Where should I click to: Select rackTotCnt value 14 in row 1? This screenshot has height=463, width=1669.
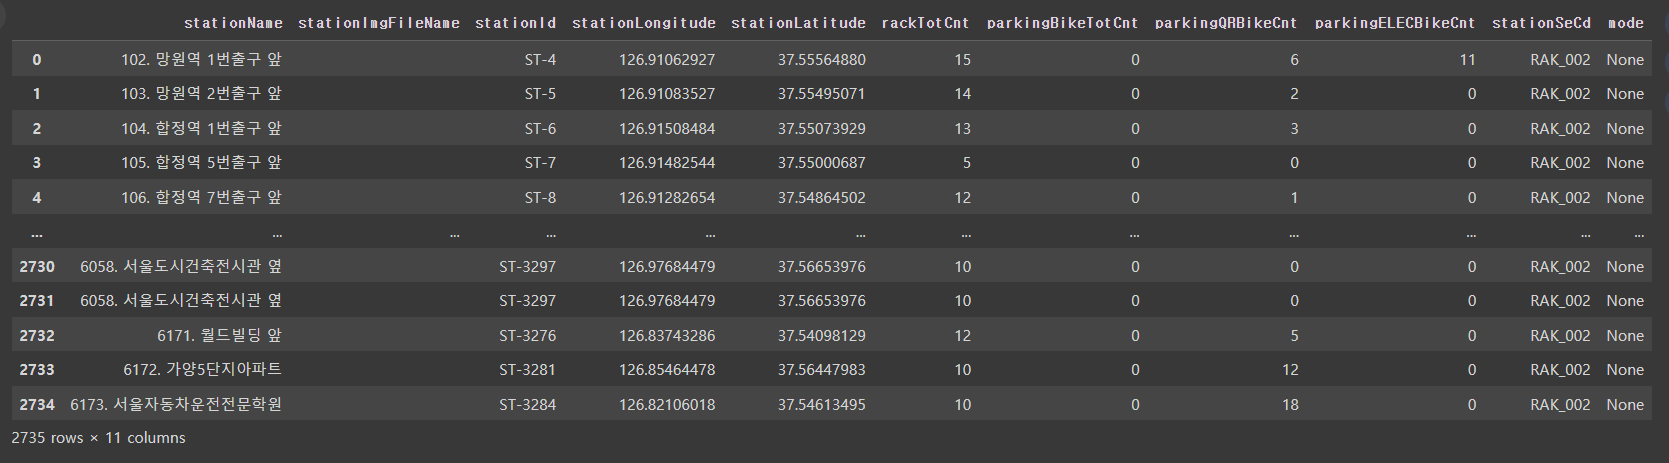coord(962,94)
